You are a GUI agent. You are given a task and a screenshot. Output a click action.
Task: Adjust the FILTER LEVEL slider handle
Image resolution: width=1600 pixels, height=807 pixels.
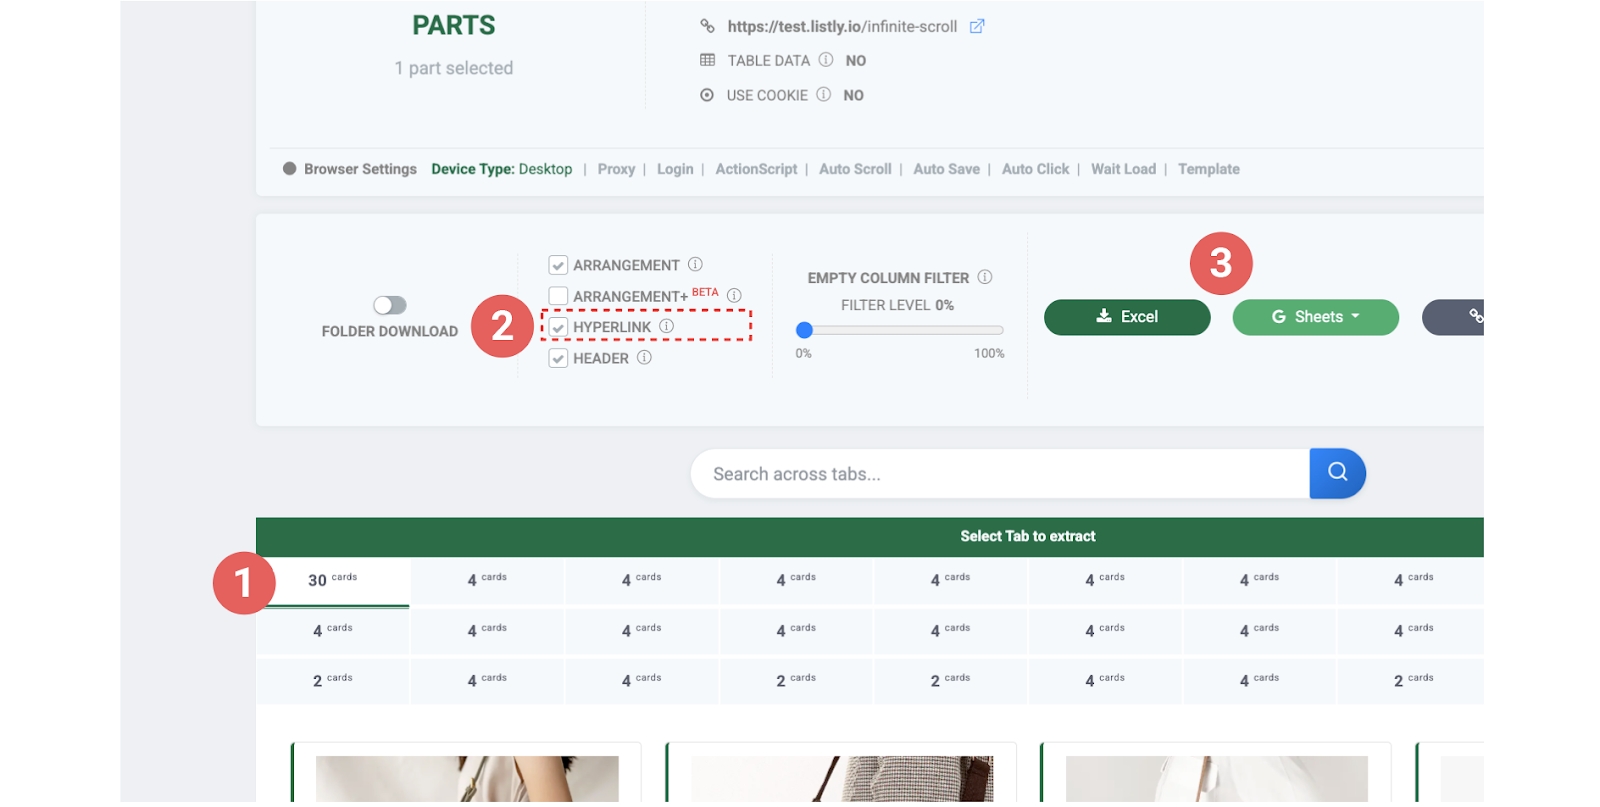tap(804, 330)
